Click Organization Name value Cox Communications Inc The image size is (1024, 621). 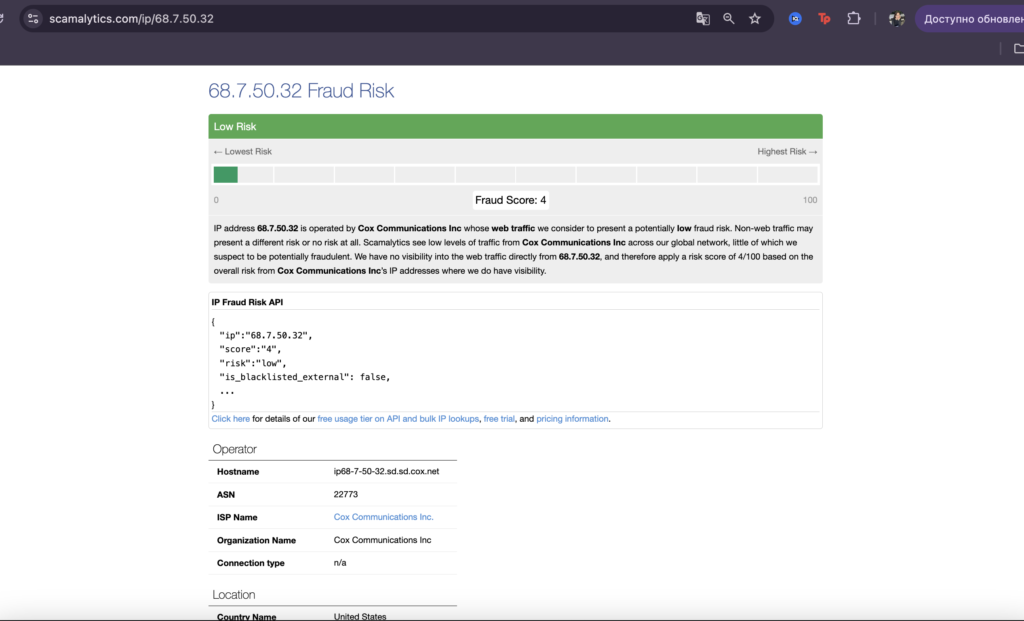(x=383, y=540)
